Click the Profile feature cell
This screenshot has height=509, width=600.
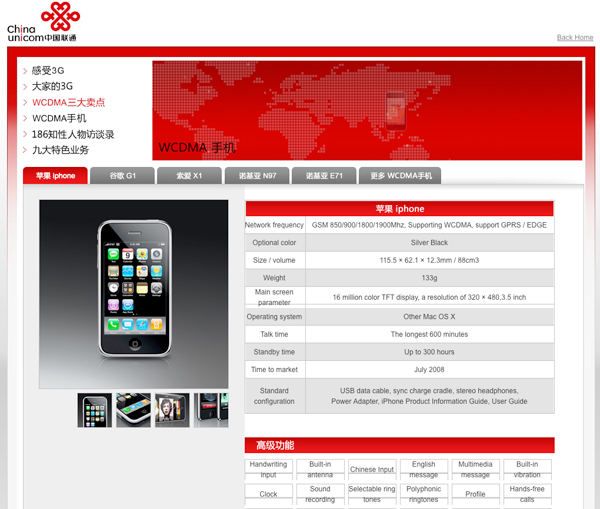(x=475, y=494)
